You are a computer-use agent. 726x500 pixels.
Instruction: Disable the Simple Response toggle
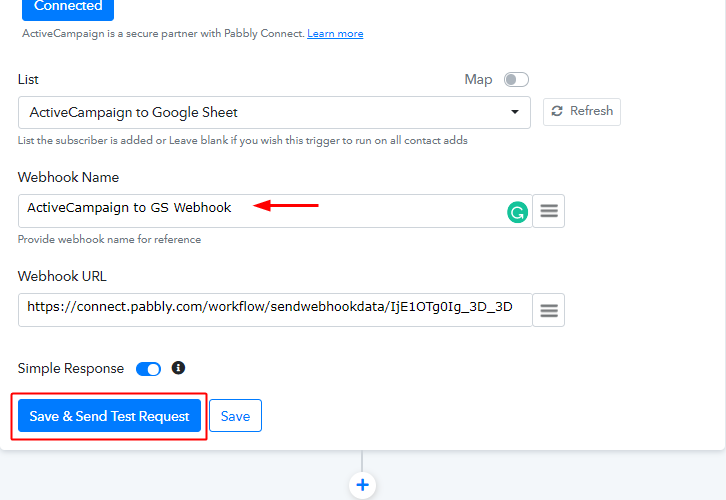point(148,369)
